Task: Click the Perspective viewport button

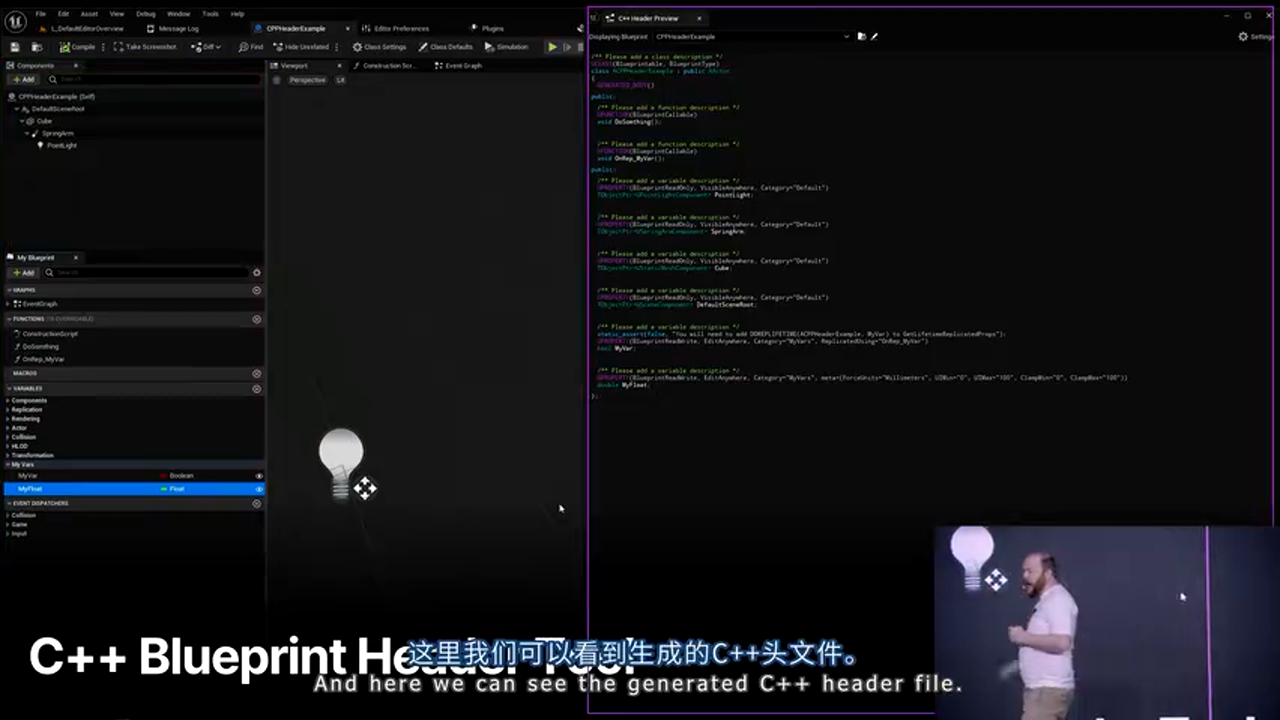Action: [x=306, y=80]
